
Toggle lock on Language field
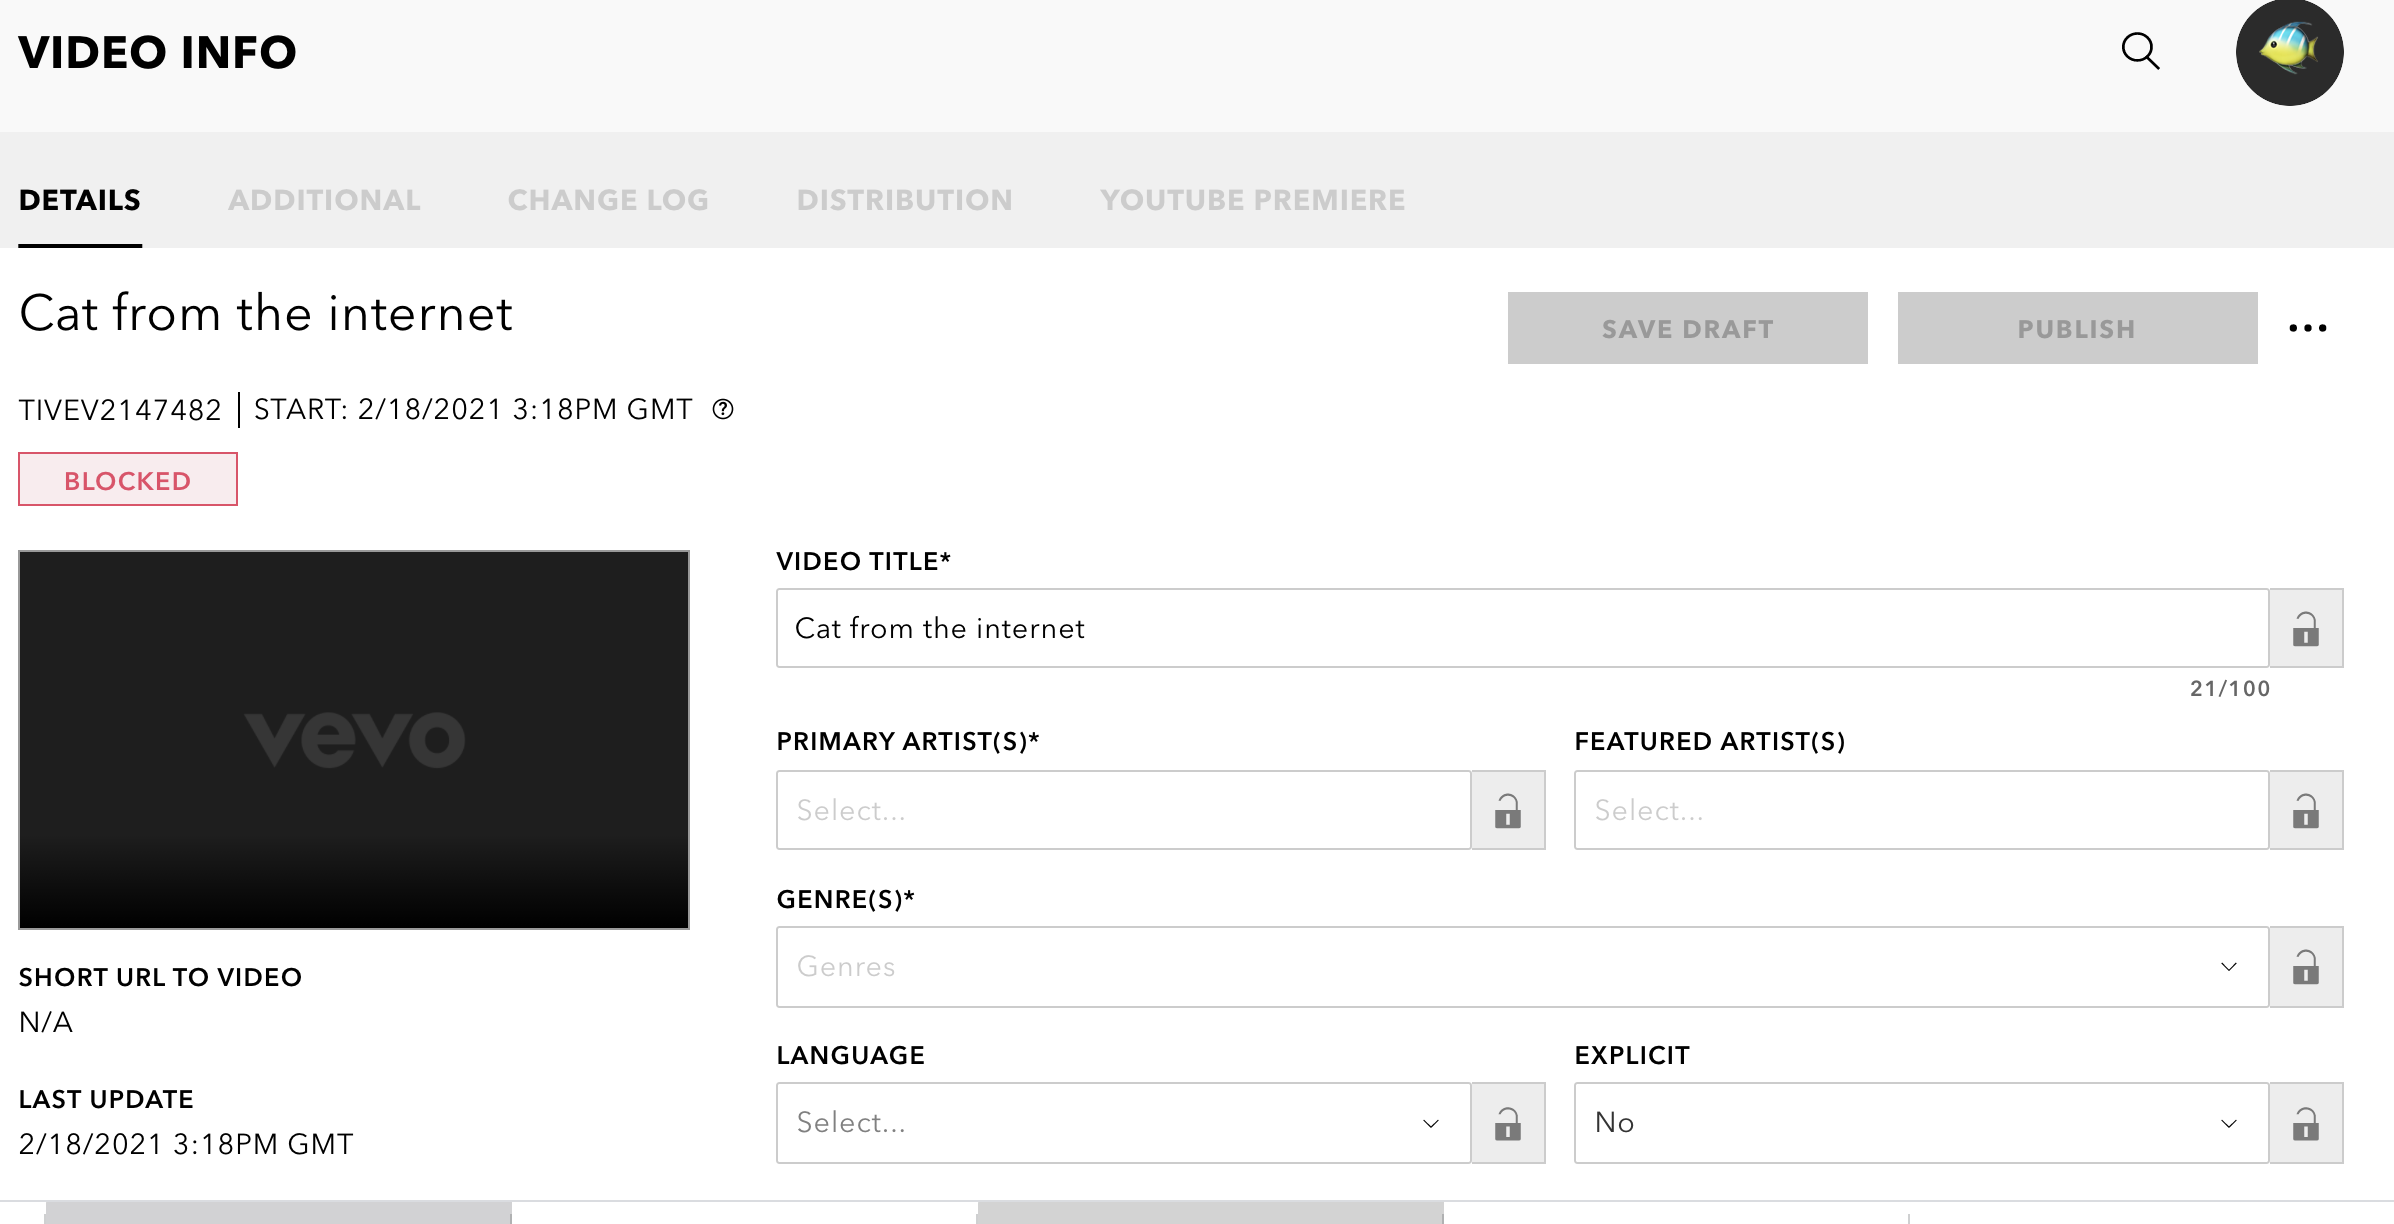point(1508,1123)
